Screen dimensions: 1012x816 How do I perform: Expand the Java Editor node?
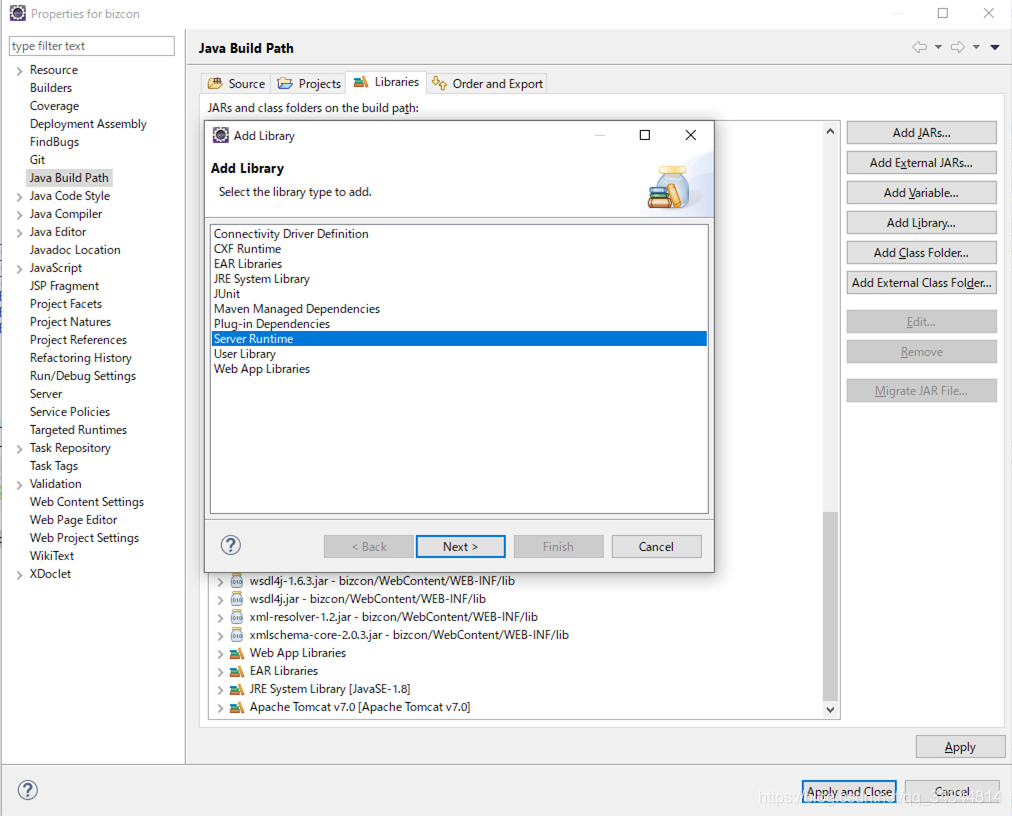tap(19, 233)
